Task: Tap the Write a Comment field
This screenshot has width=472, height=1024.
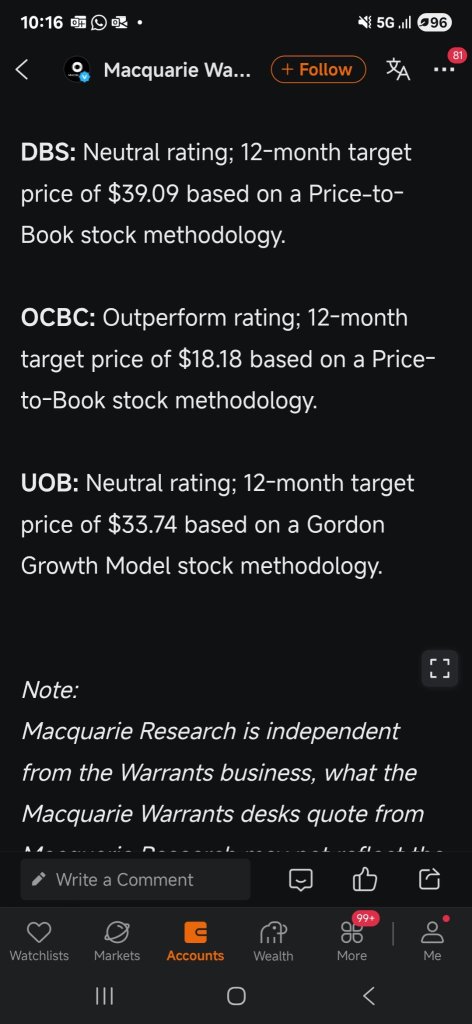Action: (135, 879)
